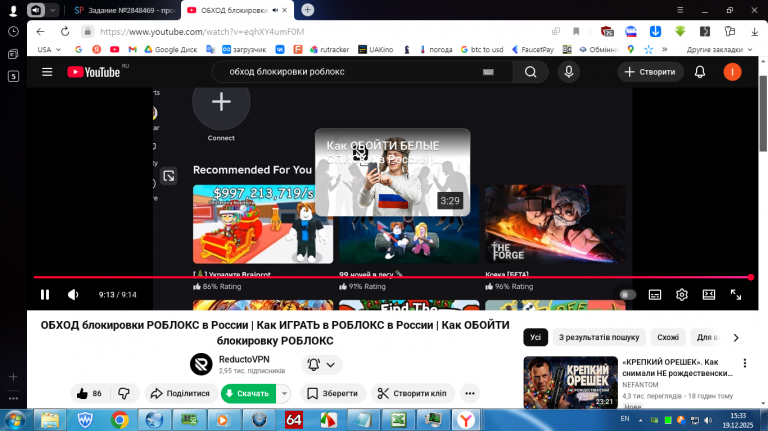Toggle subtitles in the player
768x431 pixels.
[655, 294]
